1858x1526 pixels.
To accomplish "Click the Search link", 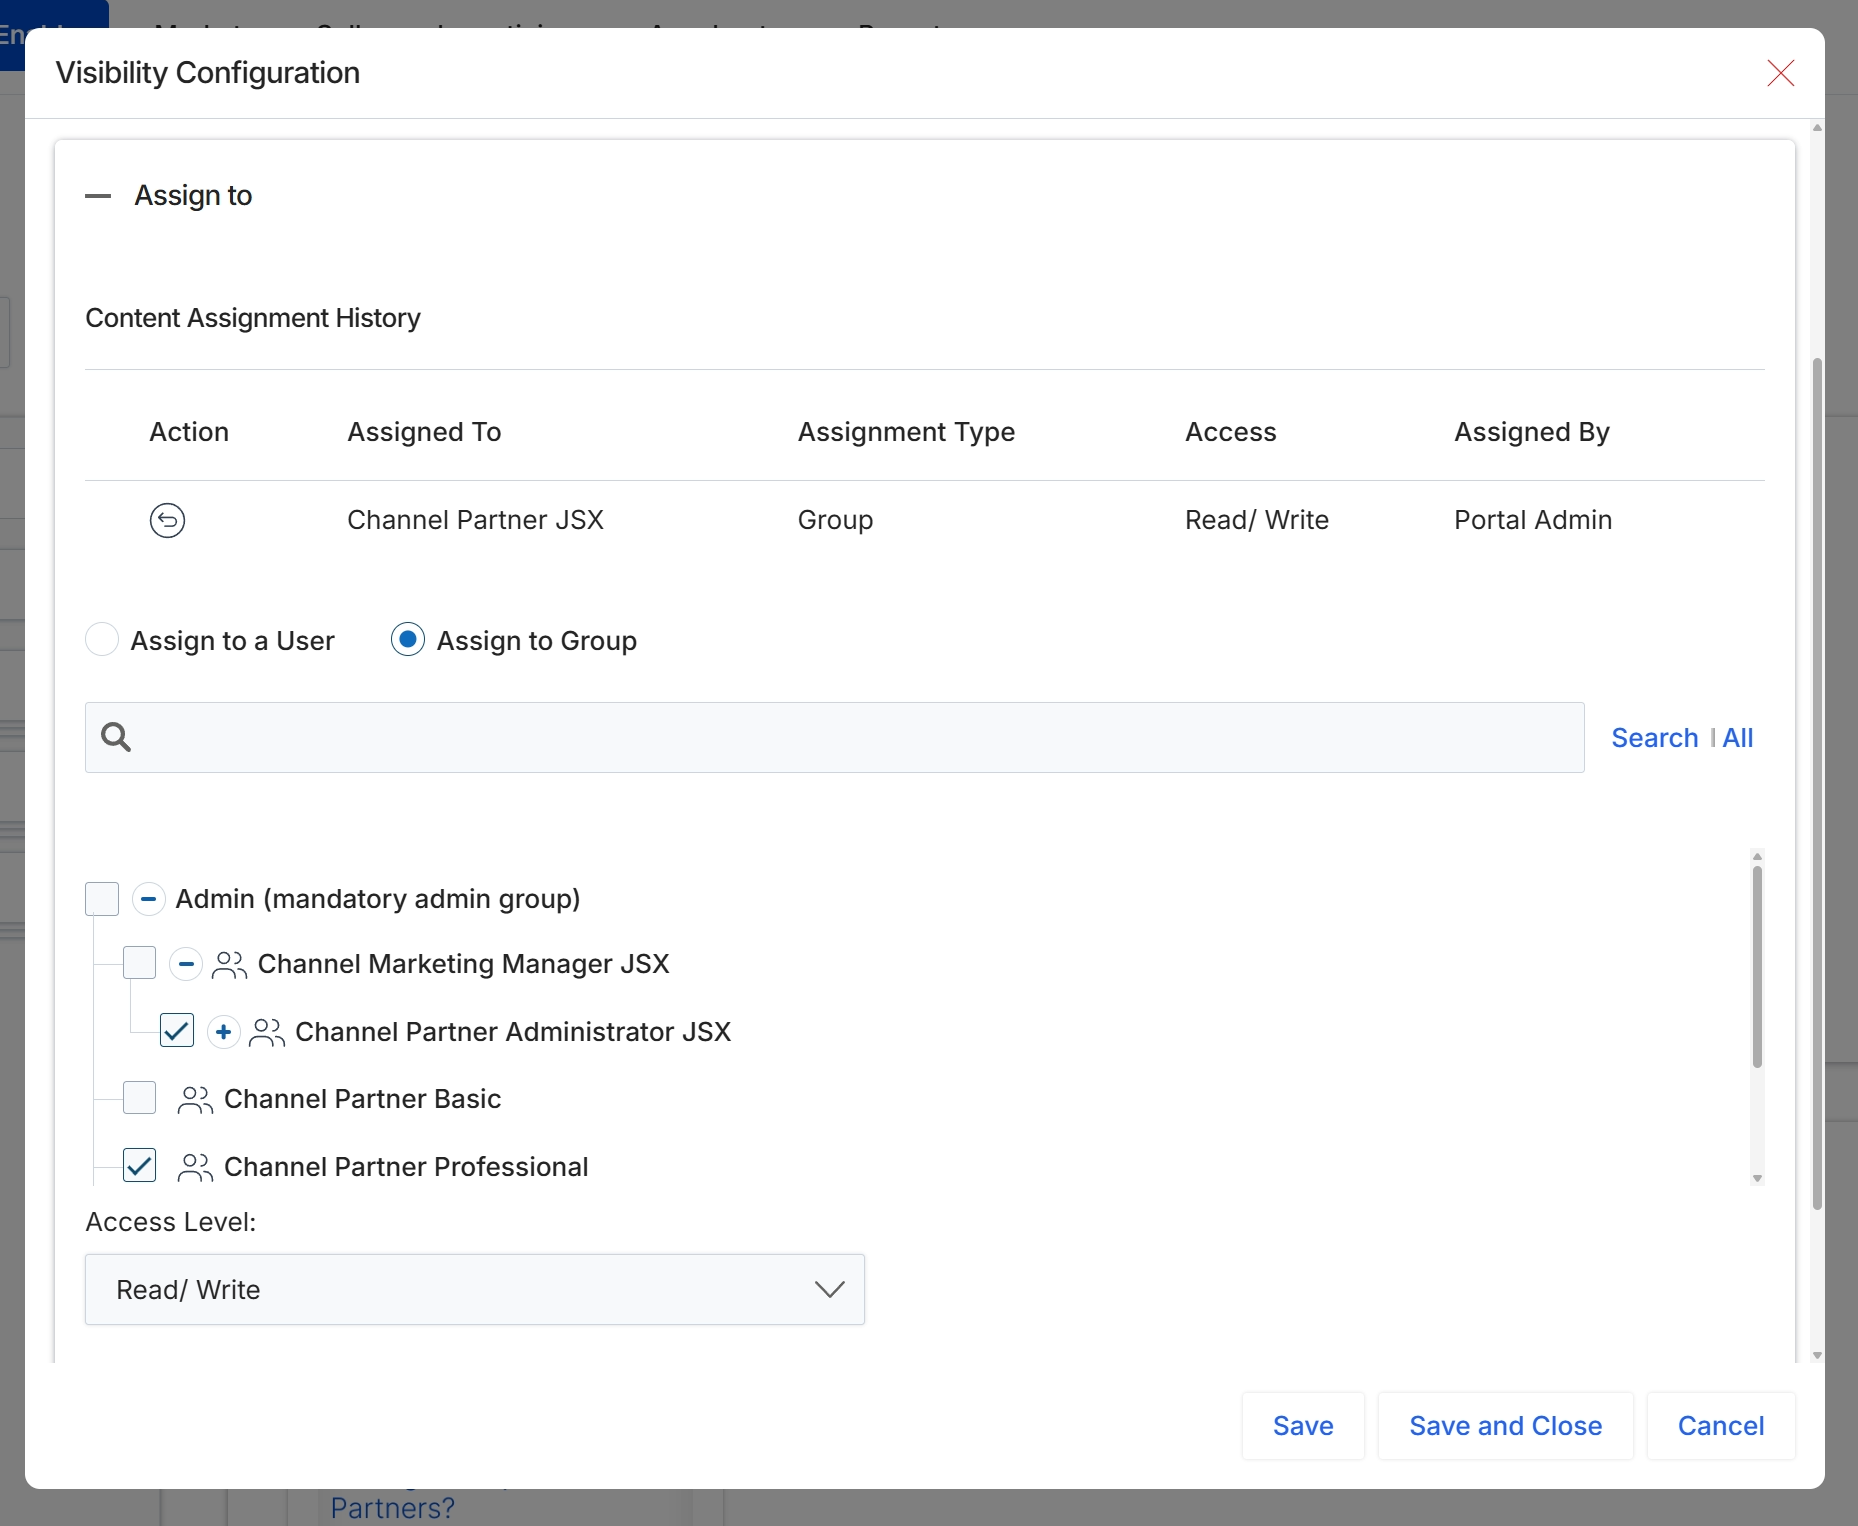I will pos(1654,738).
